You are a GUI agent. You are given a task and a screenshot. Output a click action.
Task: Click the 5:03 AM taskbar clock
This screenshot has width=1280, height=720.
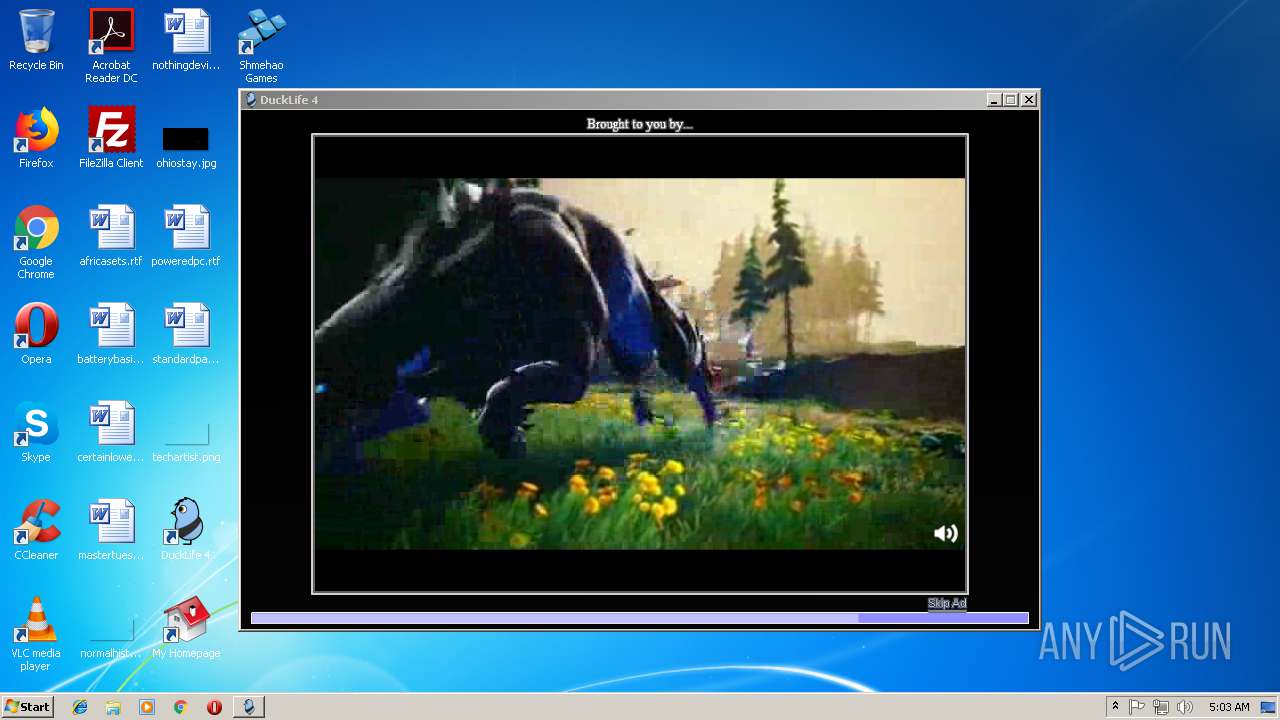click(1229, 707)
